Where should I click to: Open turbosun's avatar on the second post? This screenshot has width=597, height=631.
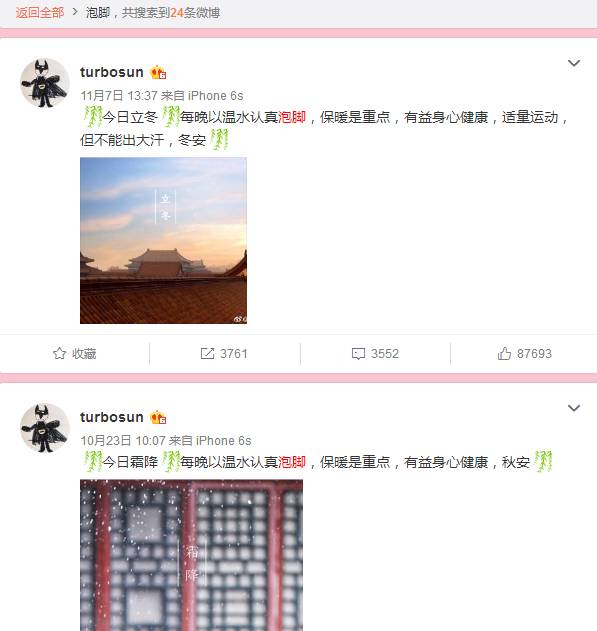[45, 428]
